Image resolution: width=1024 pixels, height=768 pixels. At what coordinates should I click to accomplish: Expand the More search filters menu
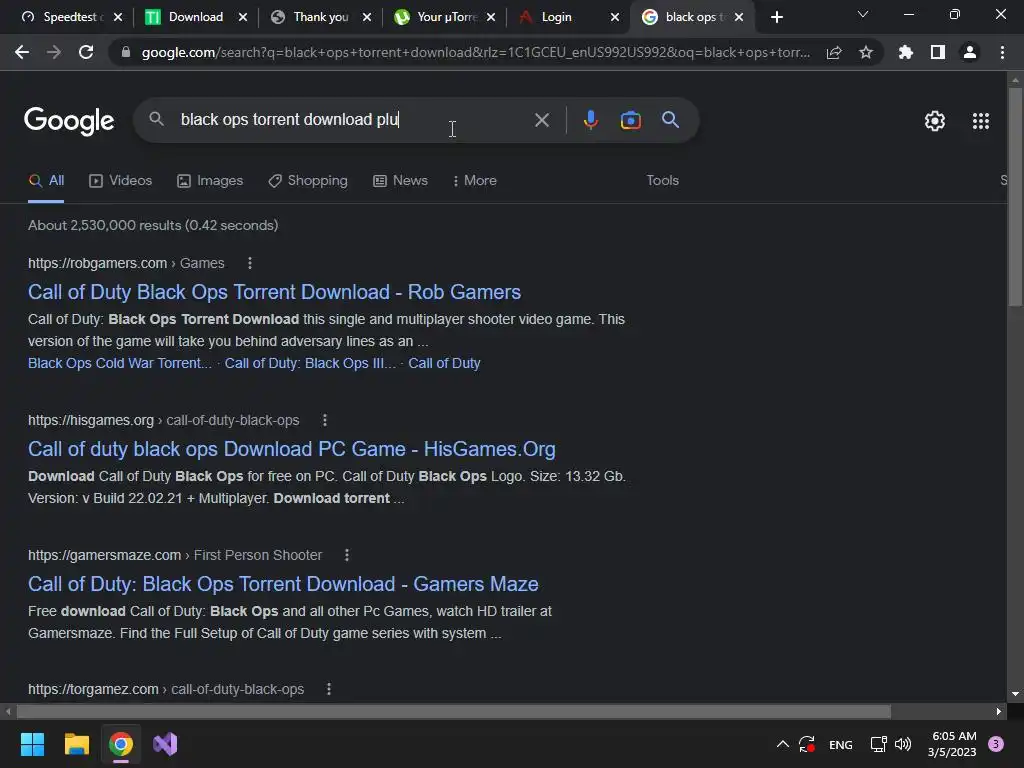(475, 181)
